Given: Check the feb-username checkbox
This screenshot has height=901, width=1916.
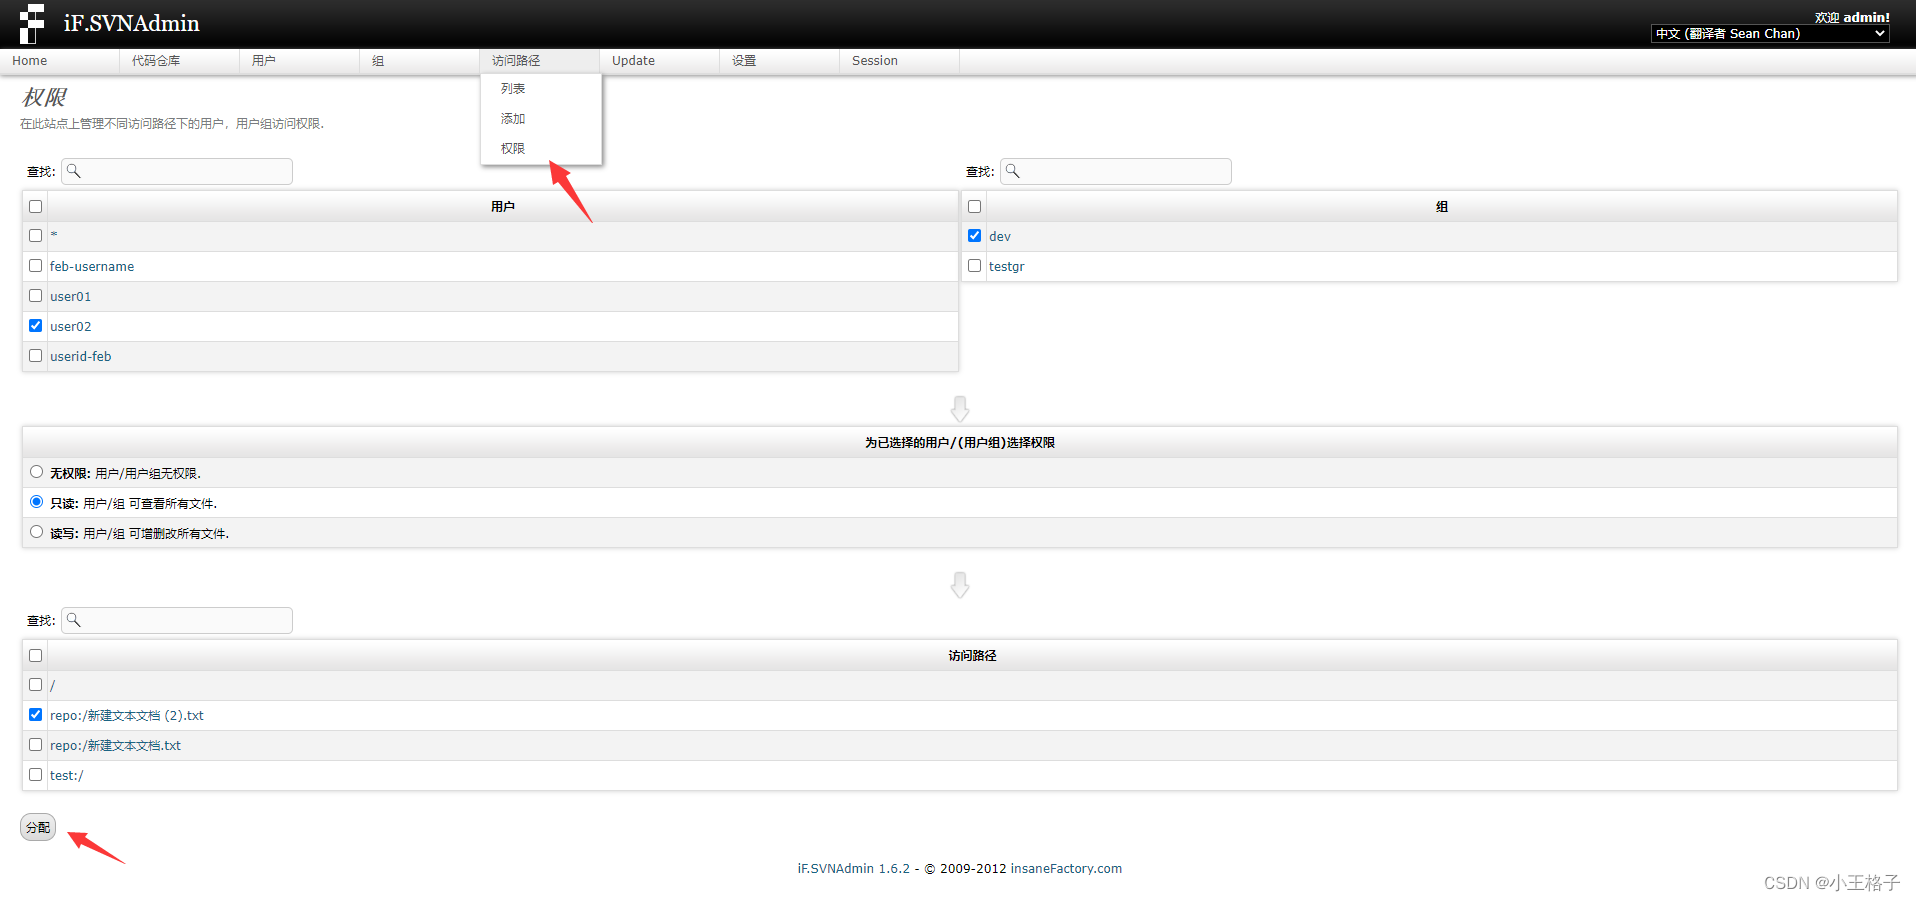Looking at the screenshot, I should pos(36,265).
